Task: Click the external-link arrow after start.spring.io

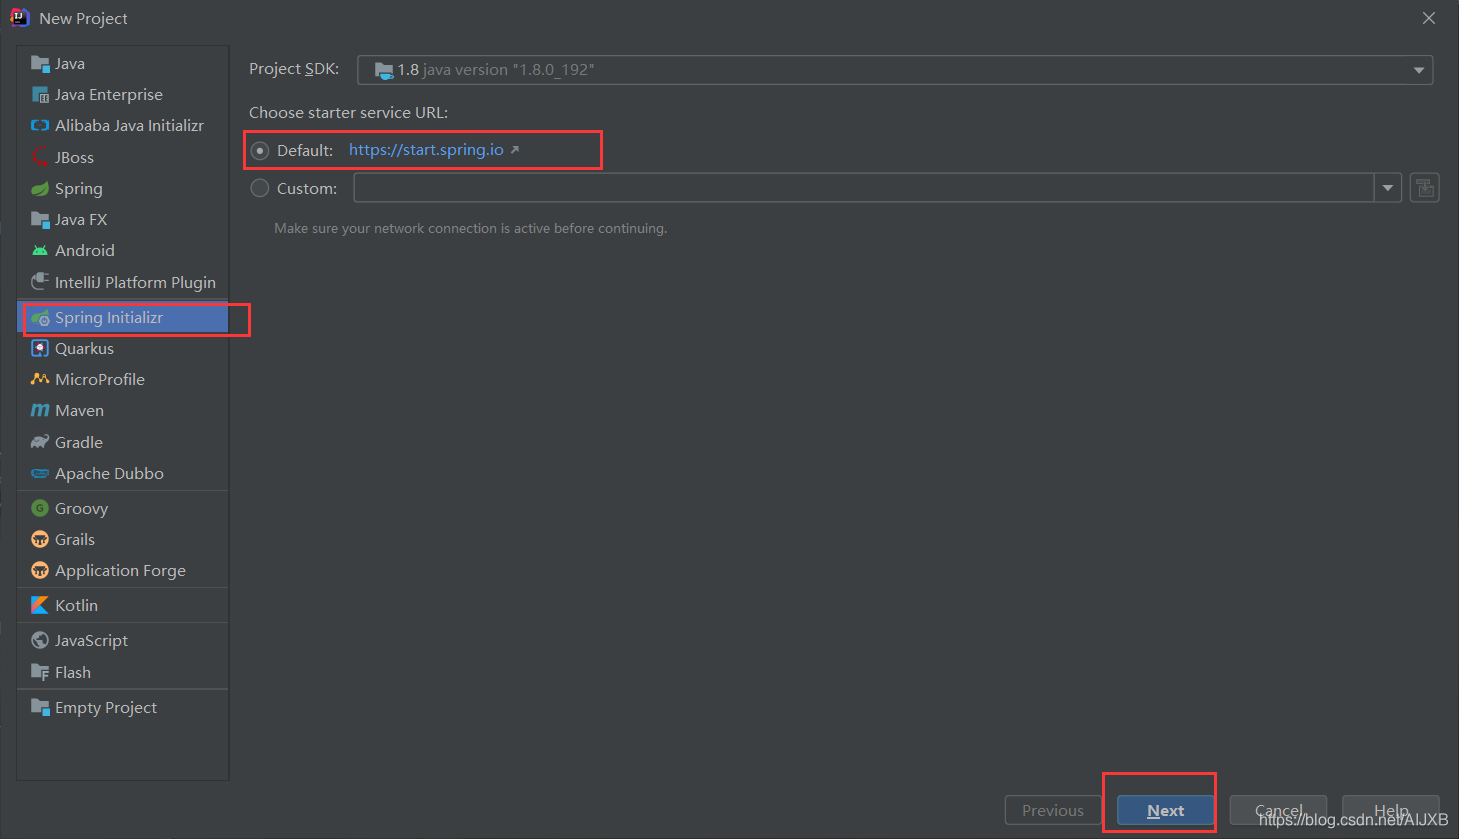Action: [x=515, y=150]
